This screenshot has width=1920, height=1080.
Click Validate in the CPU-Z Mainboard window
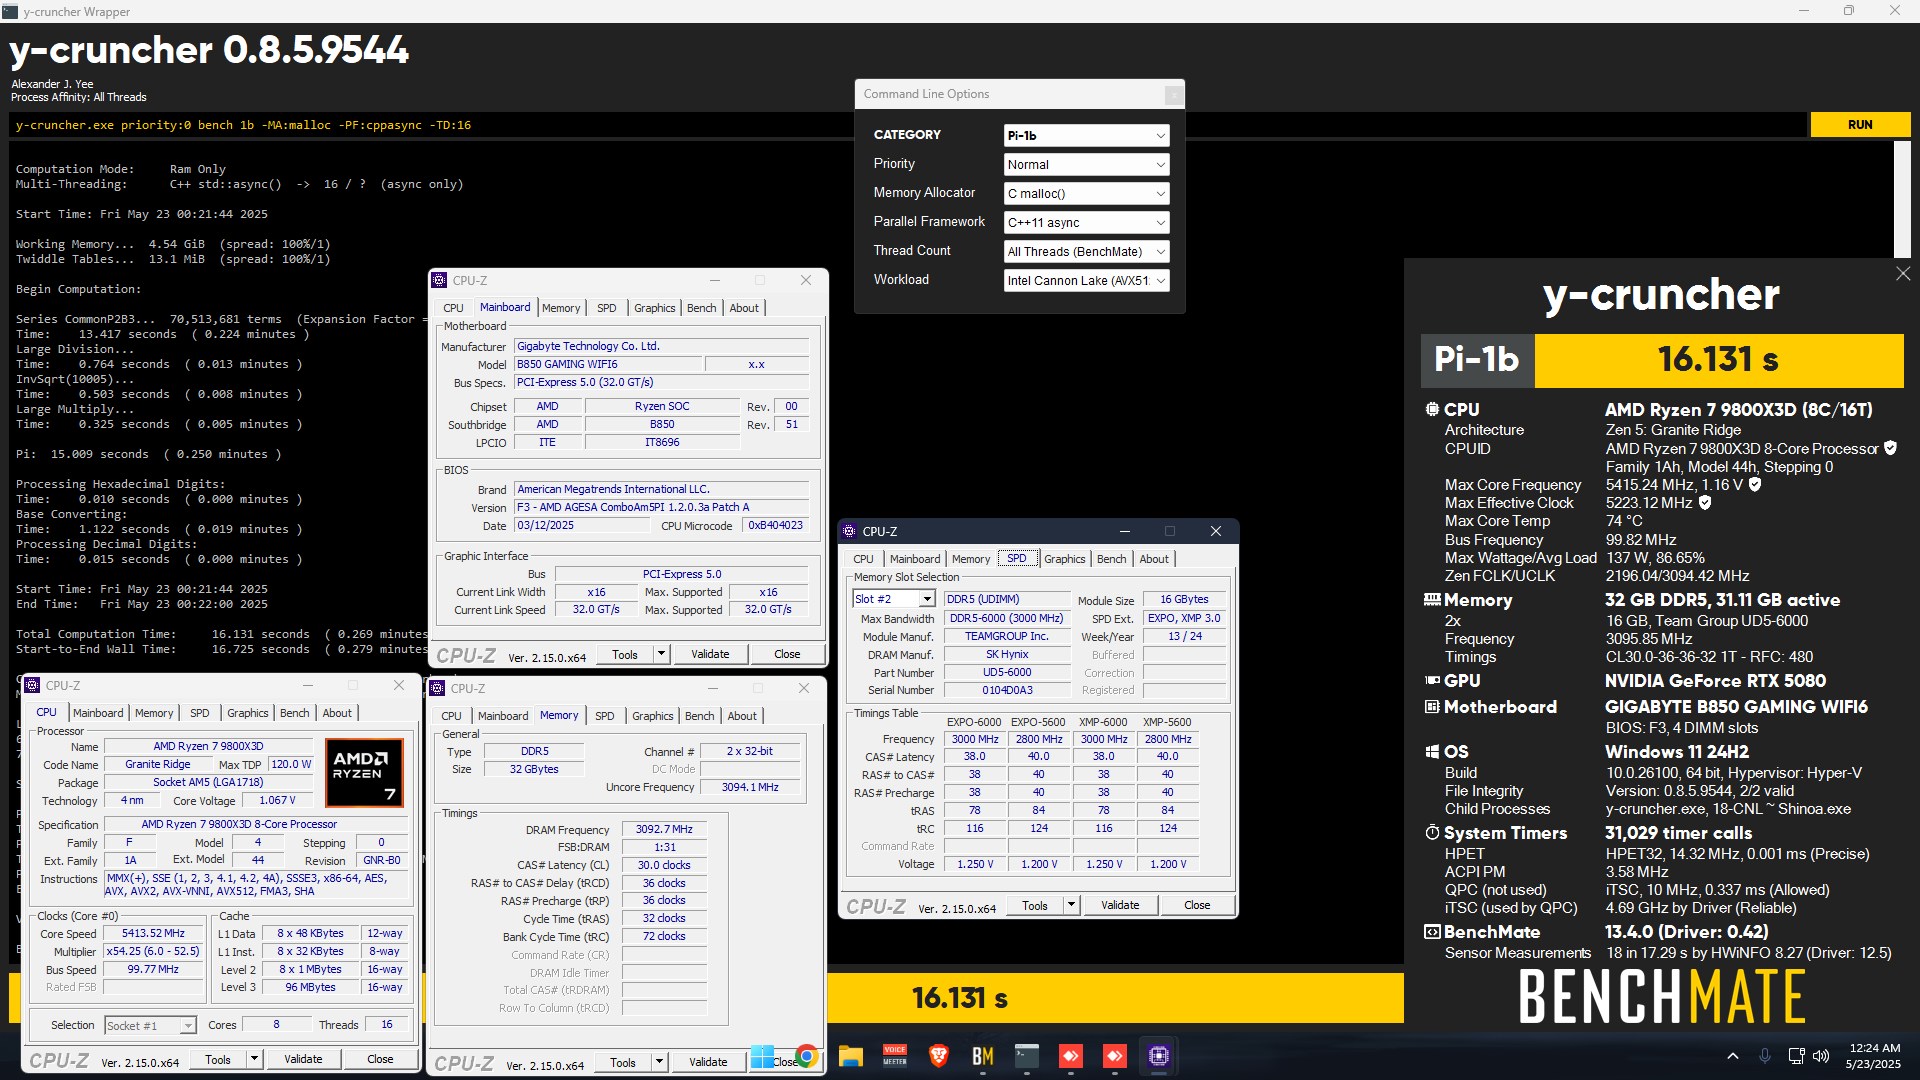point(710,654)
